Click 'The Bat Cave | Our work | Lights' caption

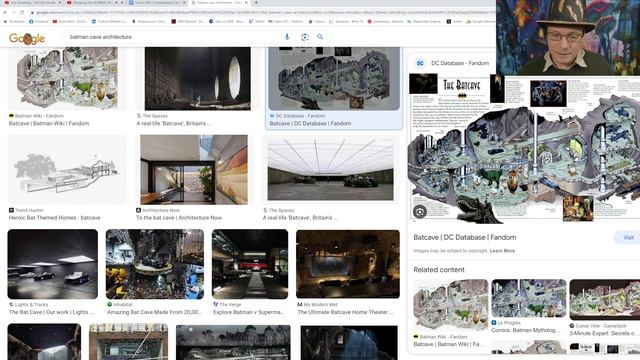tap(51, 312)
